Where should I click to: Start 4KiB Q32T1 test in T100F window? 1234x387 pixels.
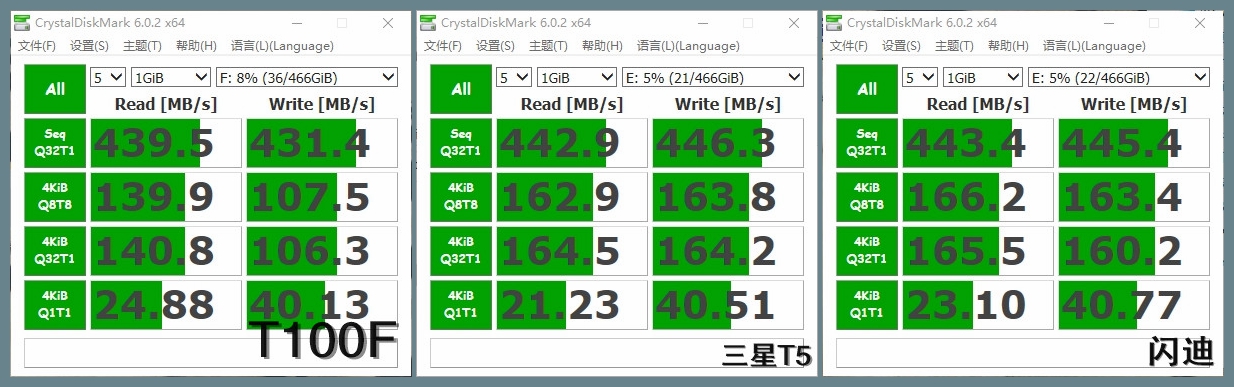tap(55, 251)
